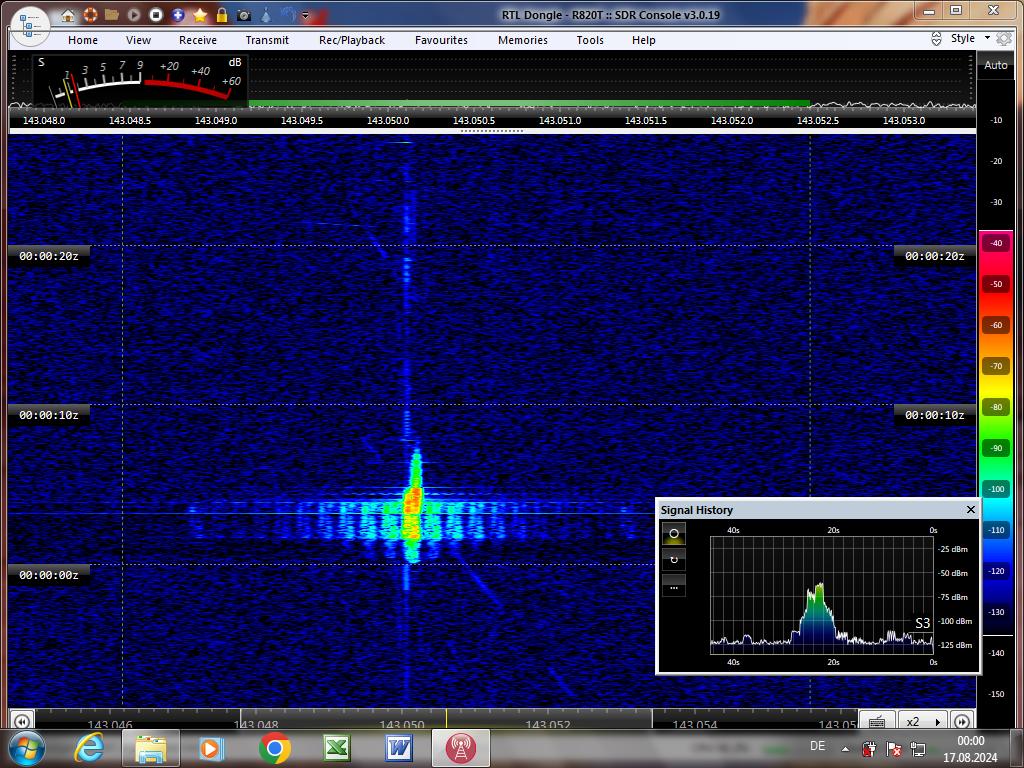Screen dimensions: 1024x768
Task: Open Internet Explorer from the taskbar
Action: click(x=91, y=748)
